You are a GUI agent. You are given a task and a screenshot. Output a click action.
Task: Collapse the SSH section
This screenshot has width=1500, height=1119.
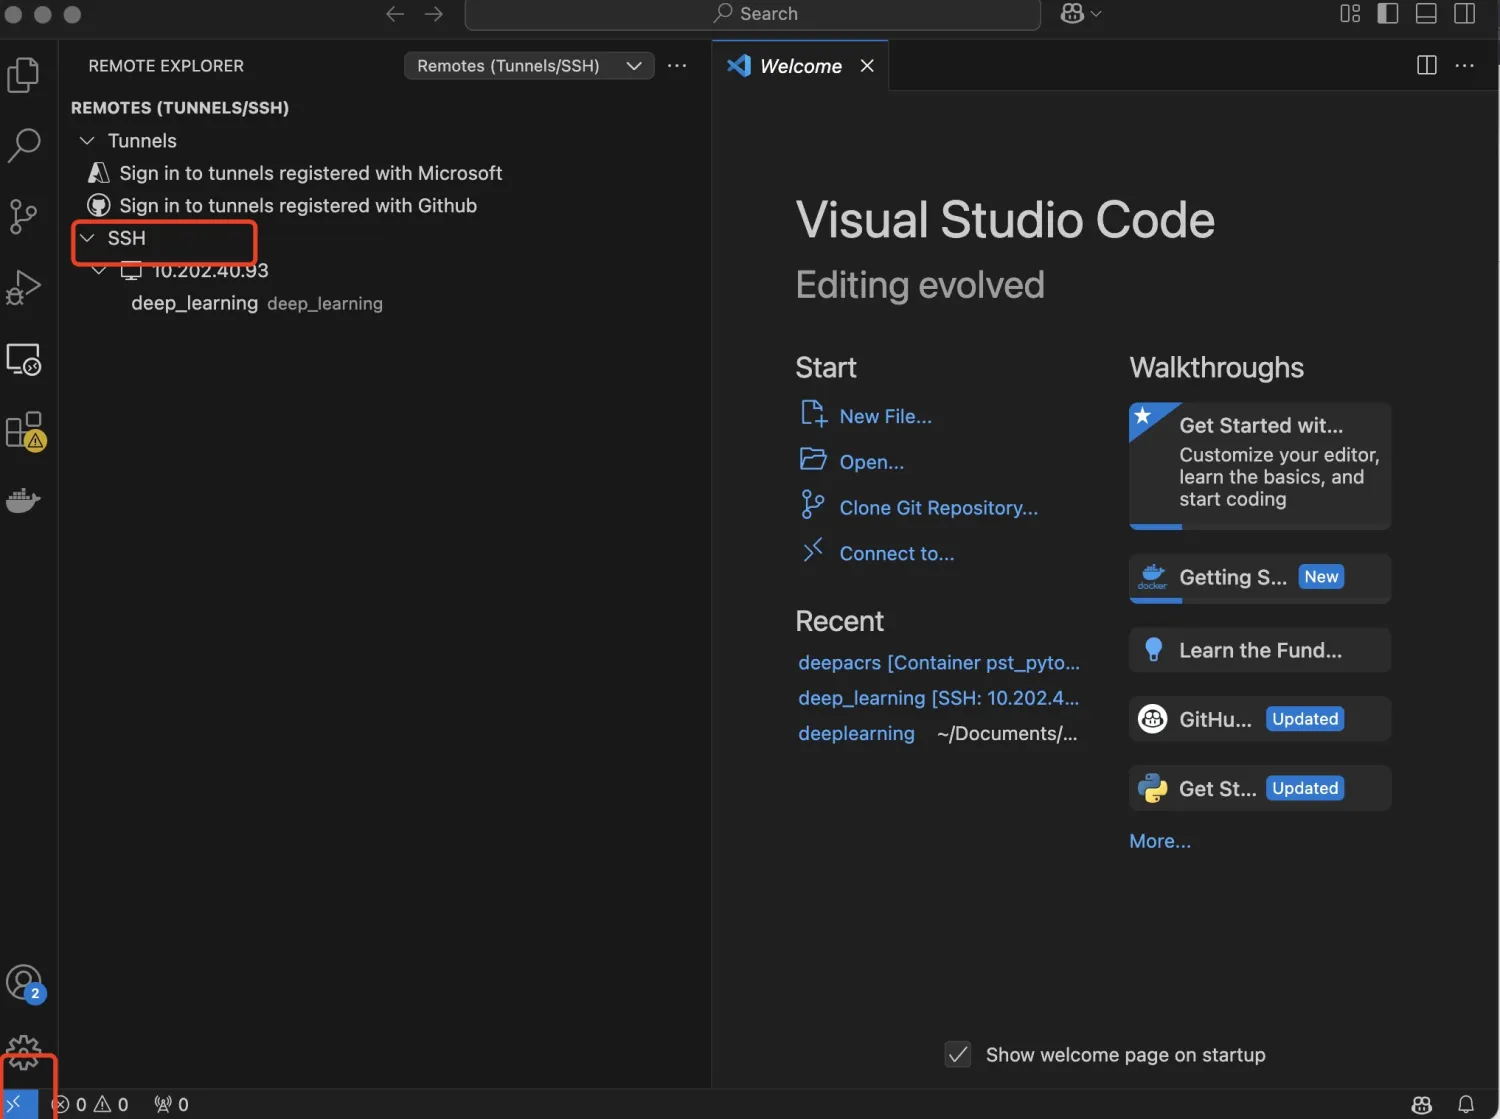click(87, 237)
